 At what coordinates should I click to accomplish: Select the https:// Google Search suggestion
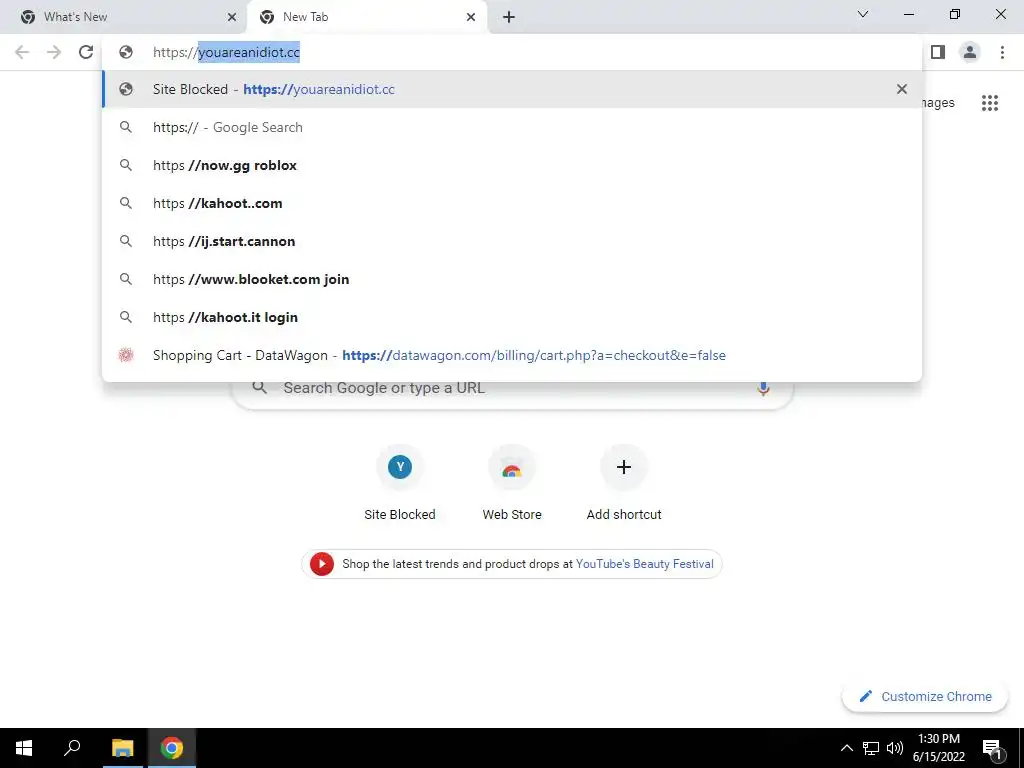click(x=512, y=127)
